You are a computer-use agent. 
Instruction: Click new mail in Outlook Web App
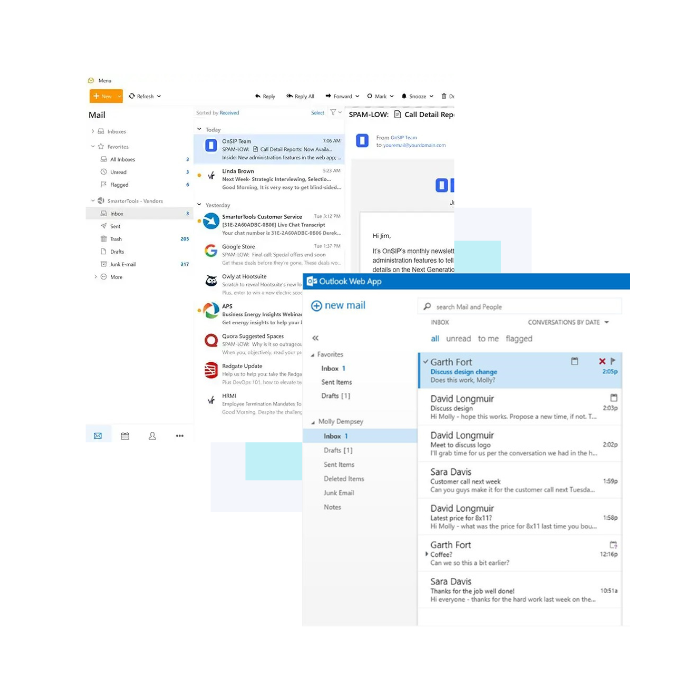[x=338, y=305]
